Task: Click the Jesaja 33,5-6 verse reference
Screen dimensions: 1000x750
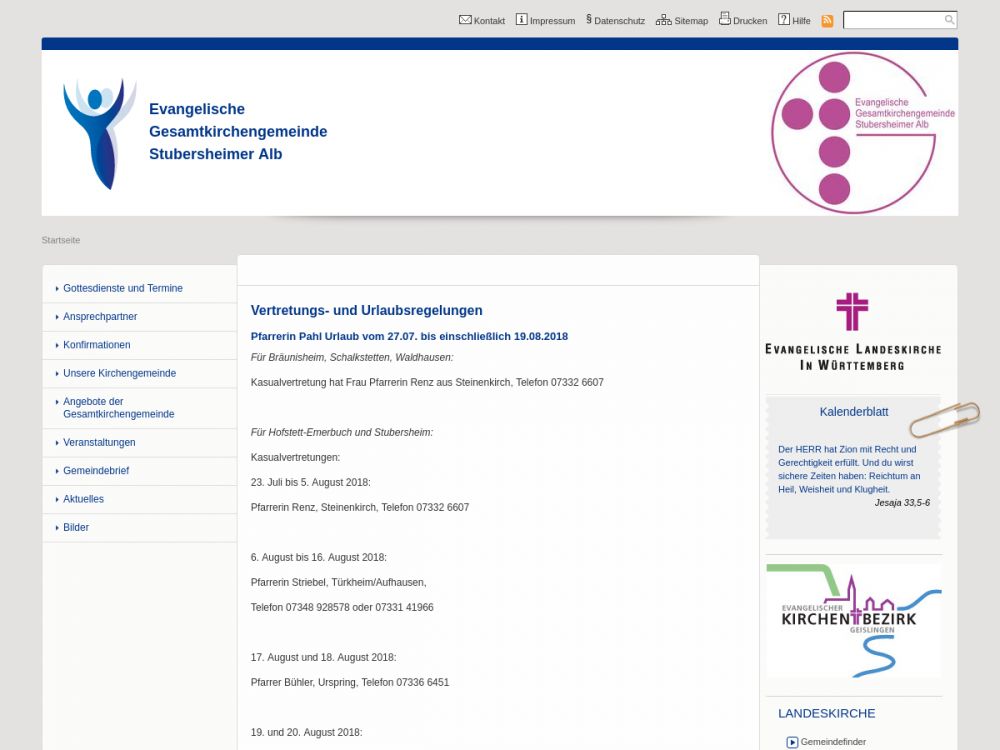Action: click(x=901, y=503)
